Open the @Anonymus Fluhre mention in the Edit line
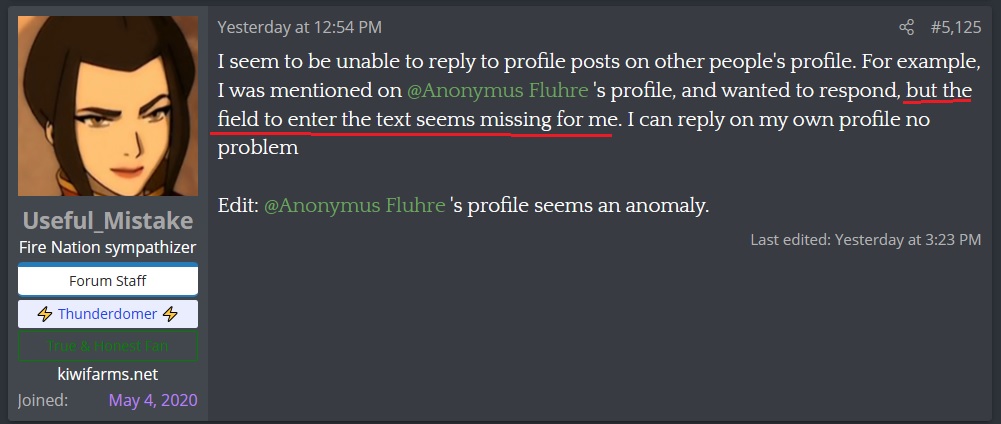The image size is (1001, 424). 354,206
